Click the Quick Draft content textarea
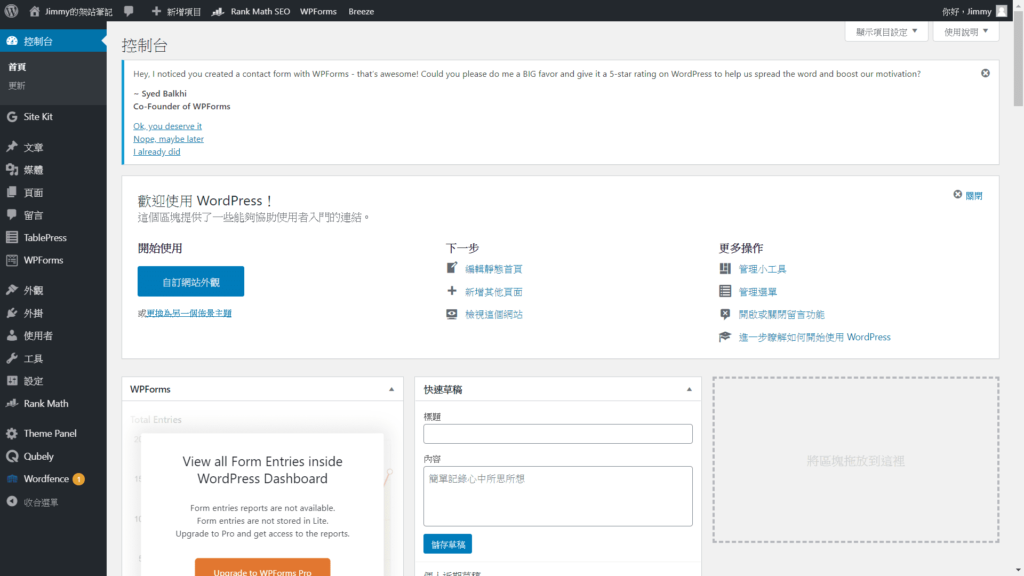 [x=558, y=496]
